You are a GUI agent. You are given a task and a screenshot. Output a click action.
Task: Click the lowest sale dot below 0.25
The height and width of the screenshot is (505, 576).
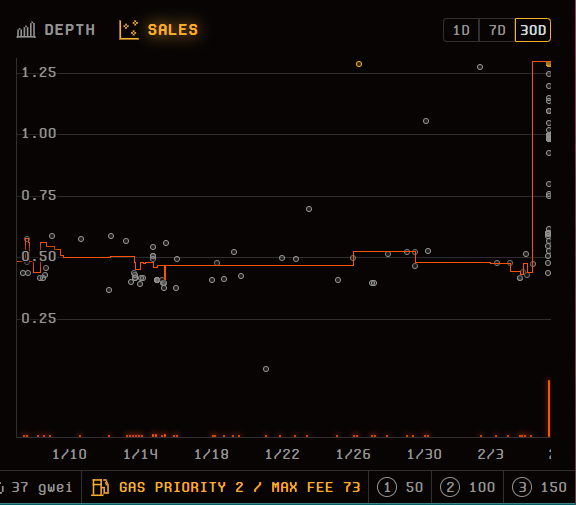[266, 369]
